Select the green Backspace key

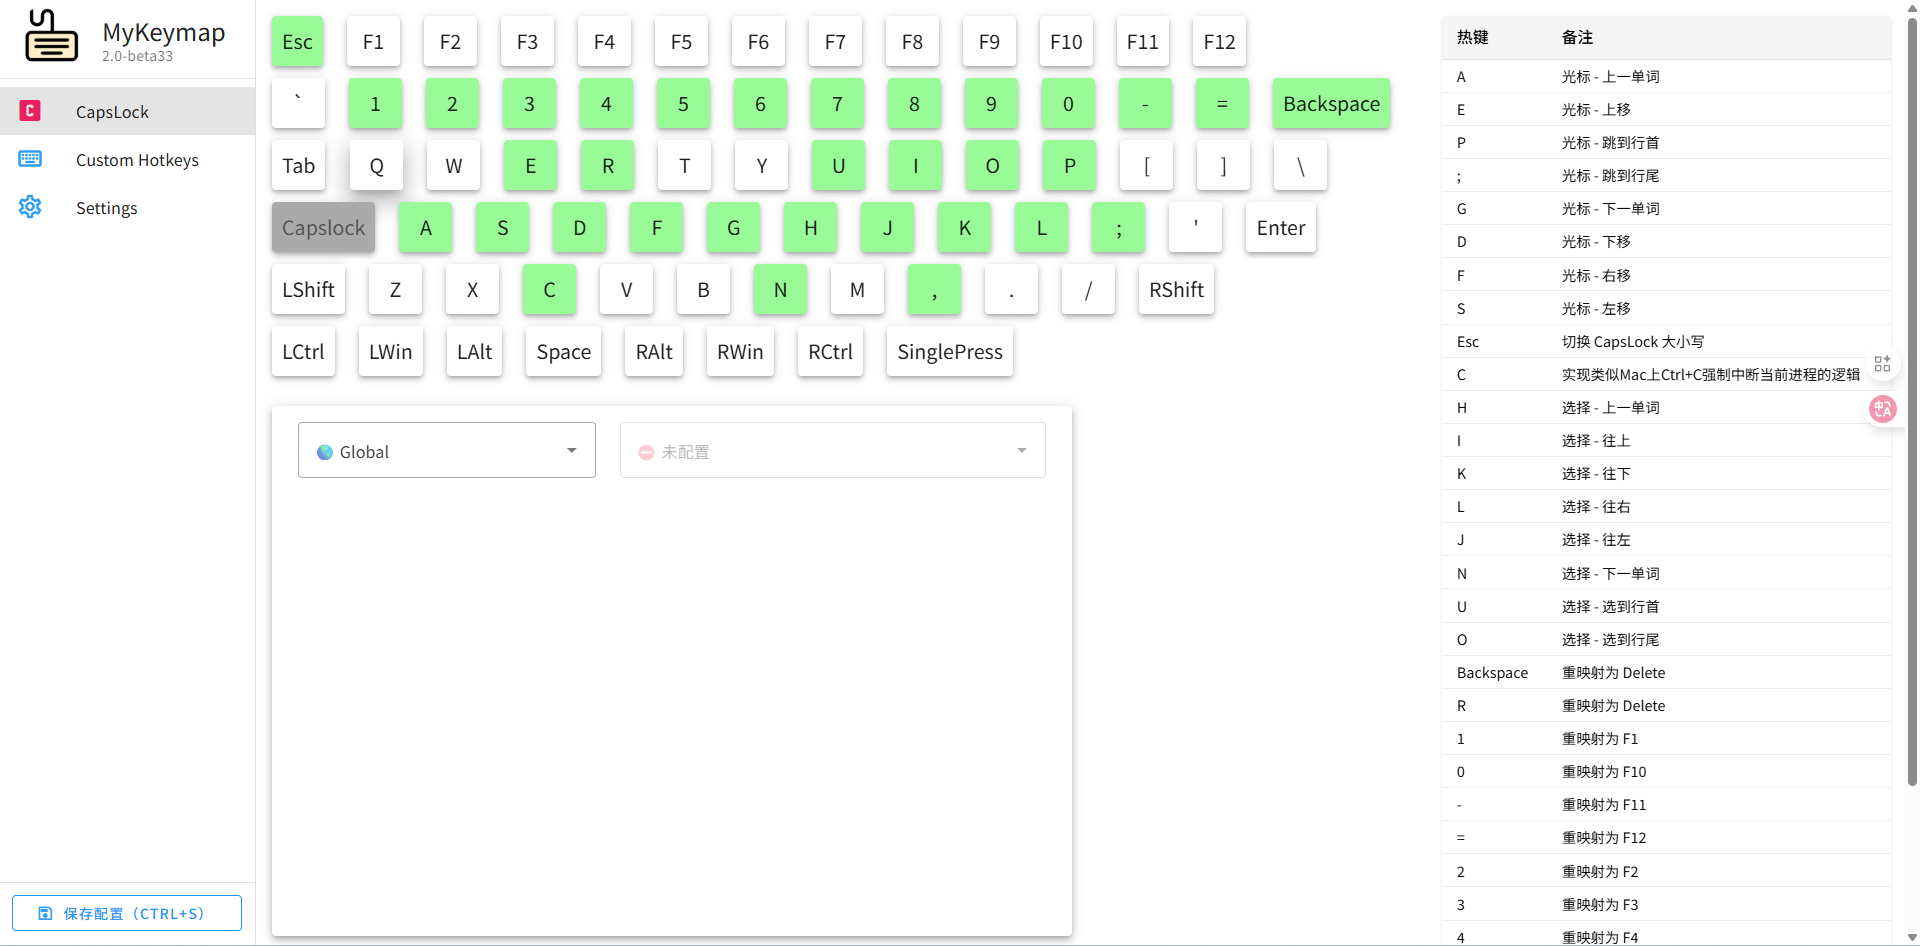pyautogui.click(x=1331, y=104)
